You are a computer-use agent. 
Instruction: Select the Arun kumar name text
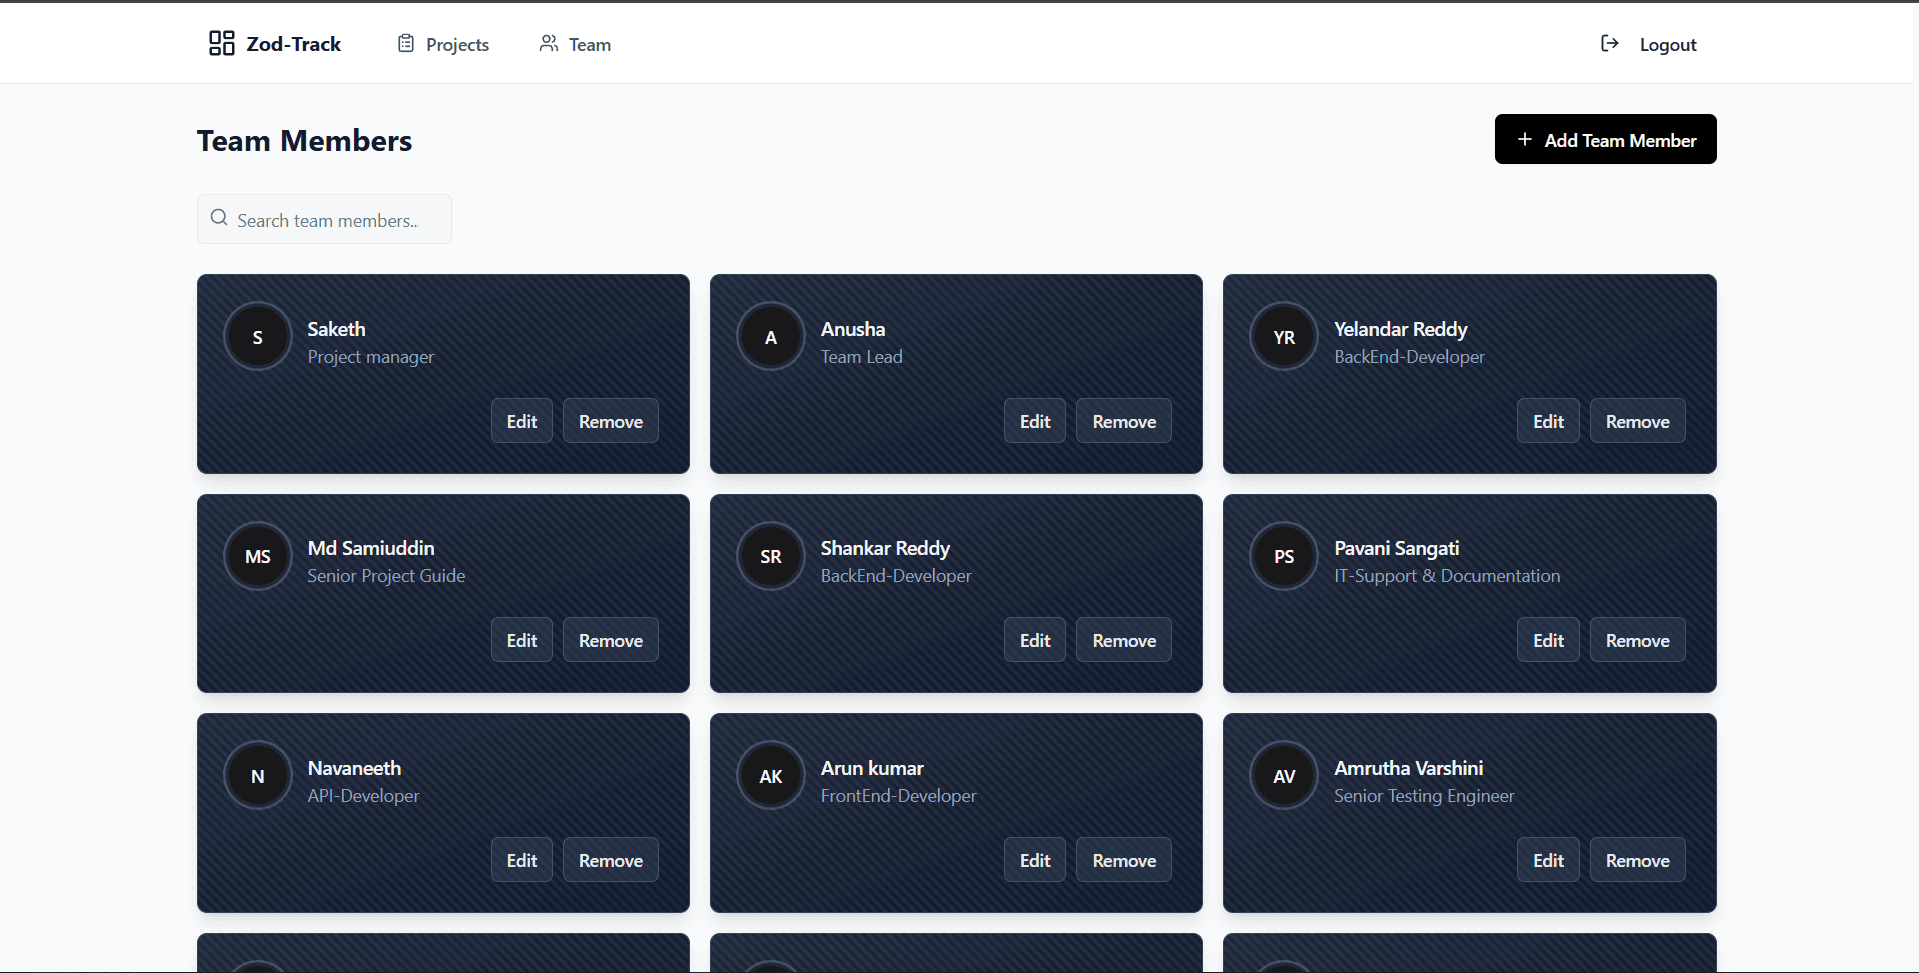tap(872, 768)
